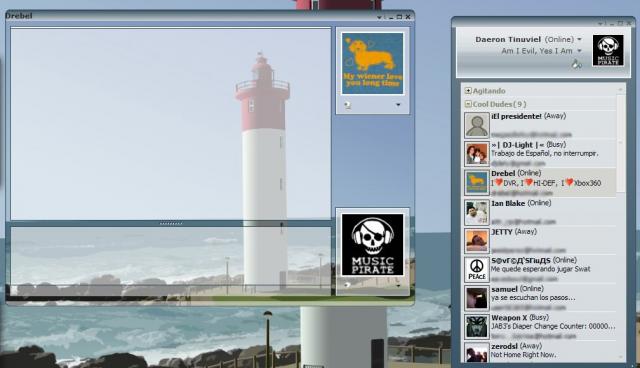
Task: Click the PEACE sign contact avatar
Action: (477, 270)
